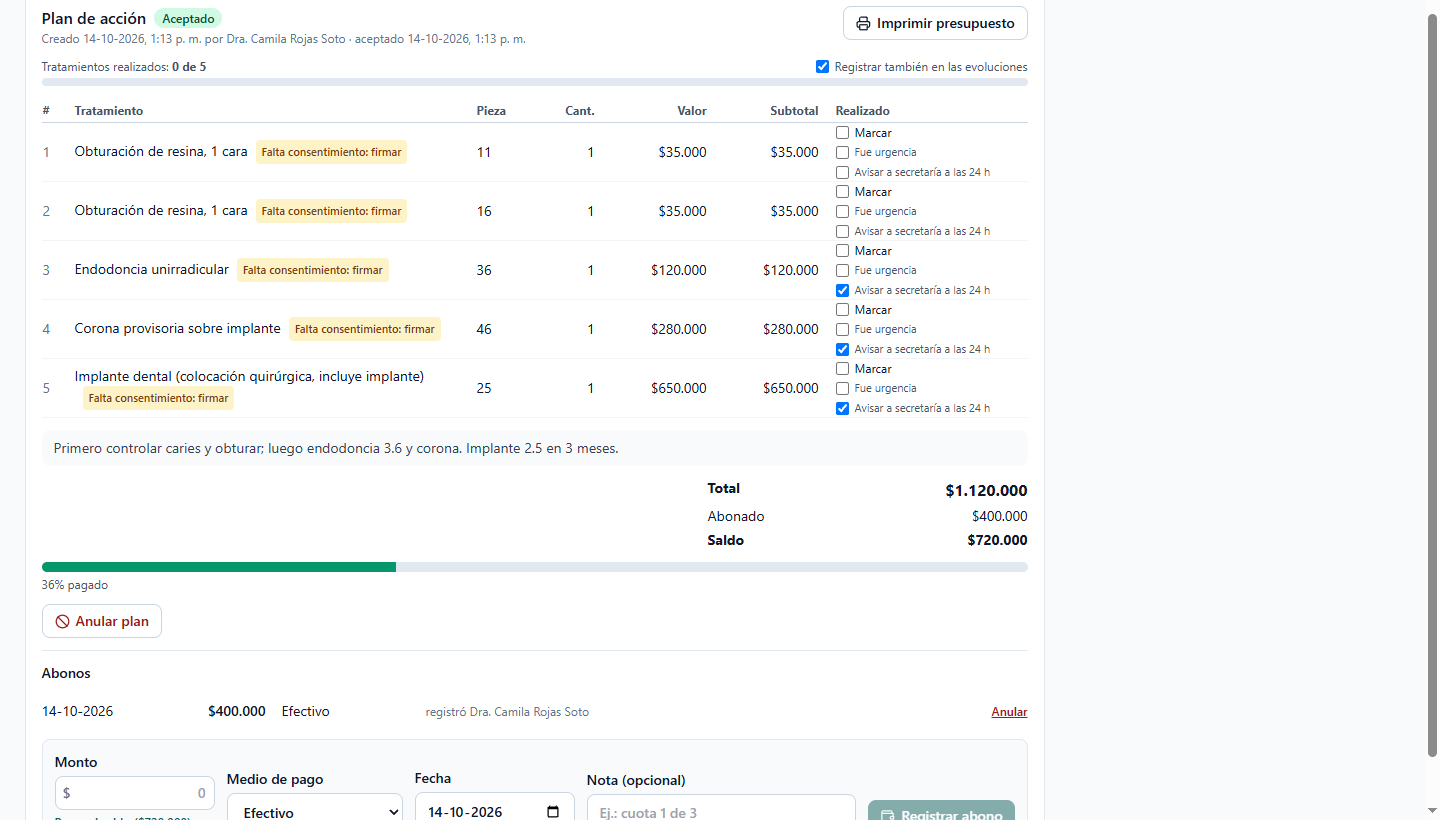
Task: Uncheck Avisar a secretaría for Endodoncia unirradicular
Action: (842, 290)
